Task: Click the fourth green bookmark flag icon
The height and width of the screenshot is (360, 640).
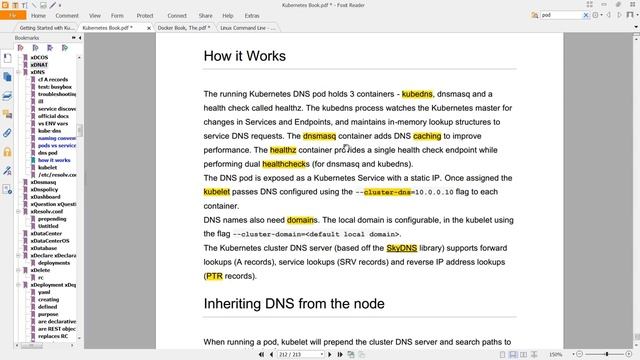Action: click(x=65, y=48)
